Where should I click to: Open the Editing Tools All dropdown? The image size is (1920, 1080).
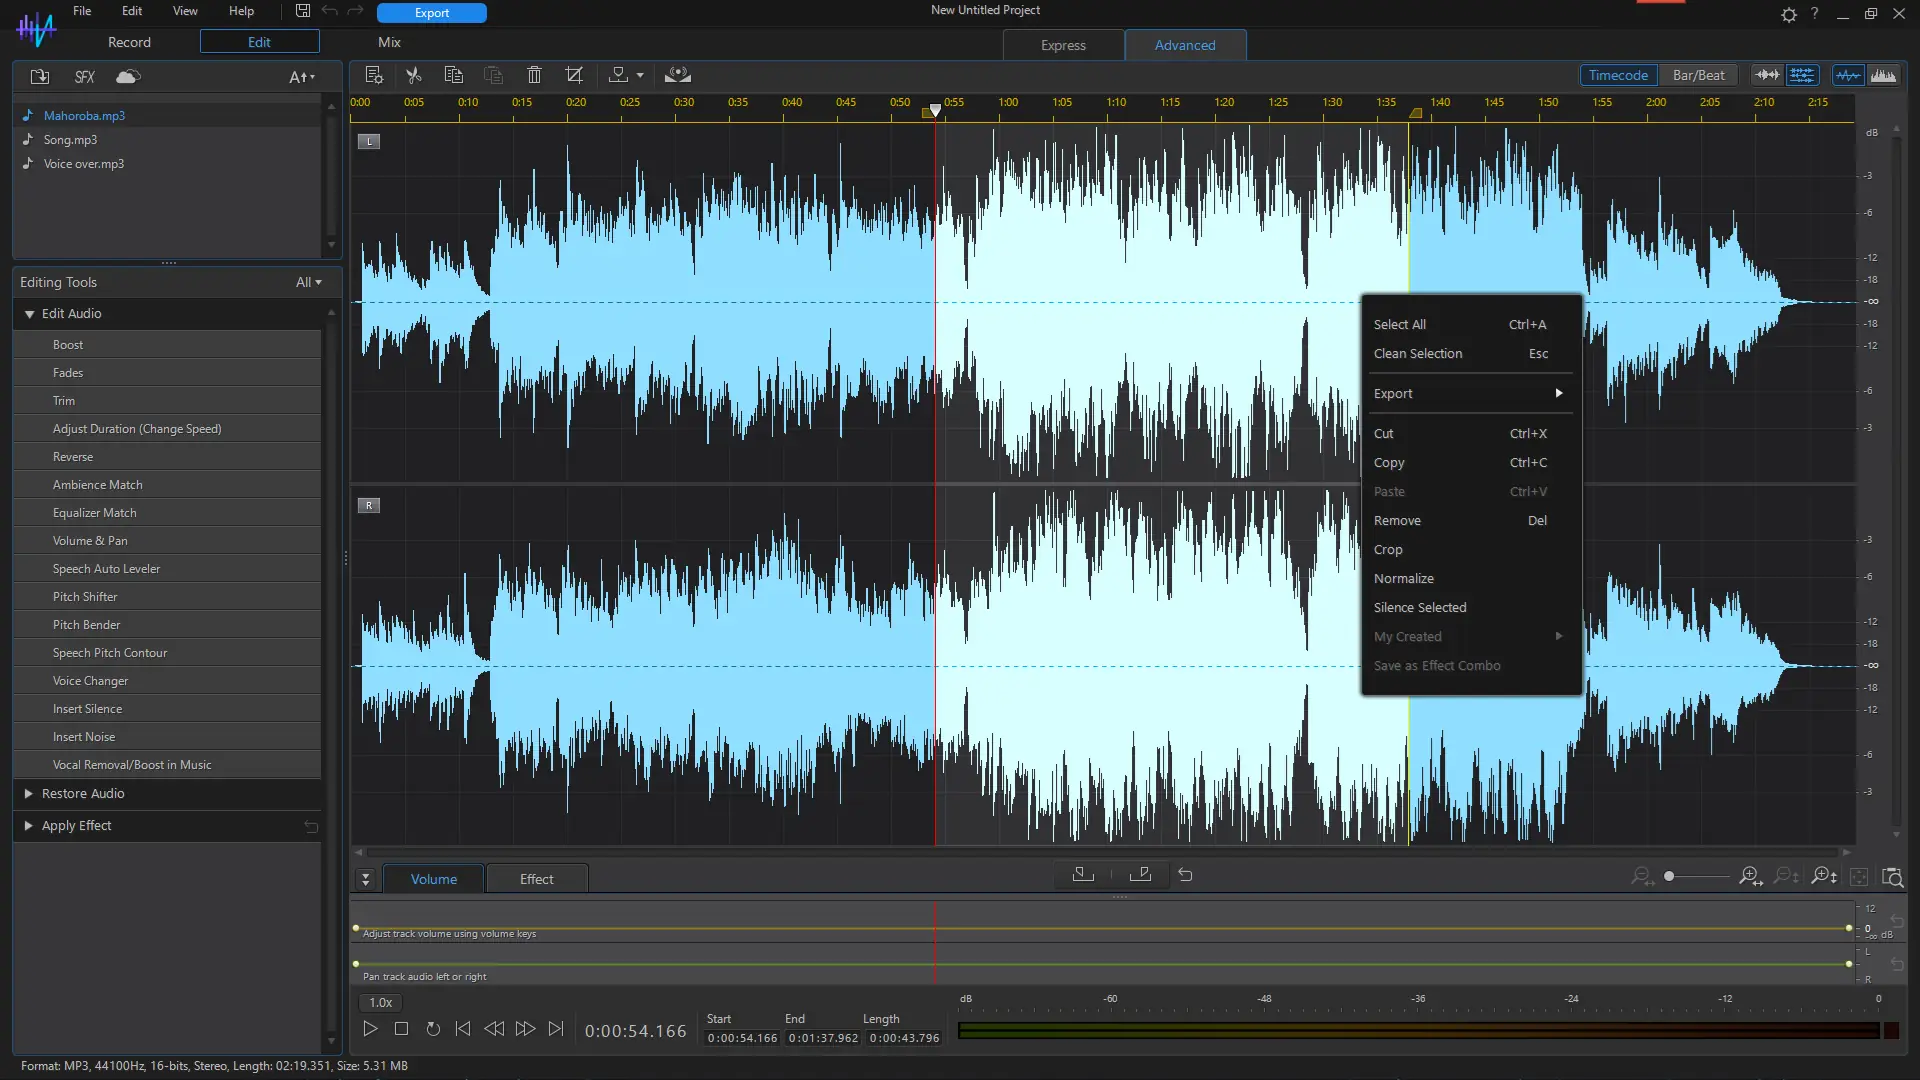coord(308,282)
